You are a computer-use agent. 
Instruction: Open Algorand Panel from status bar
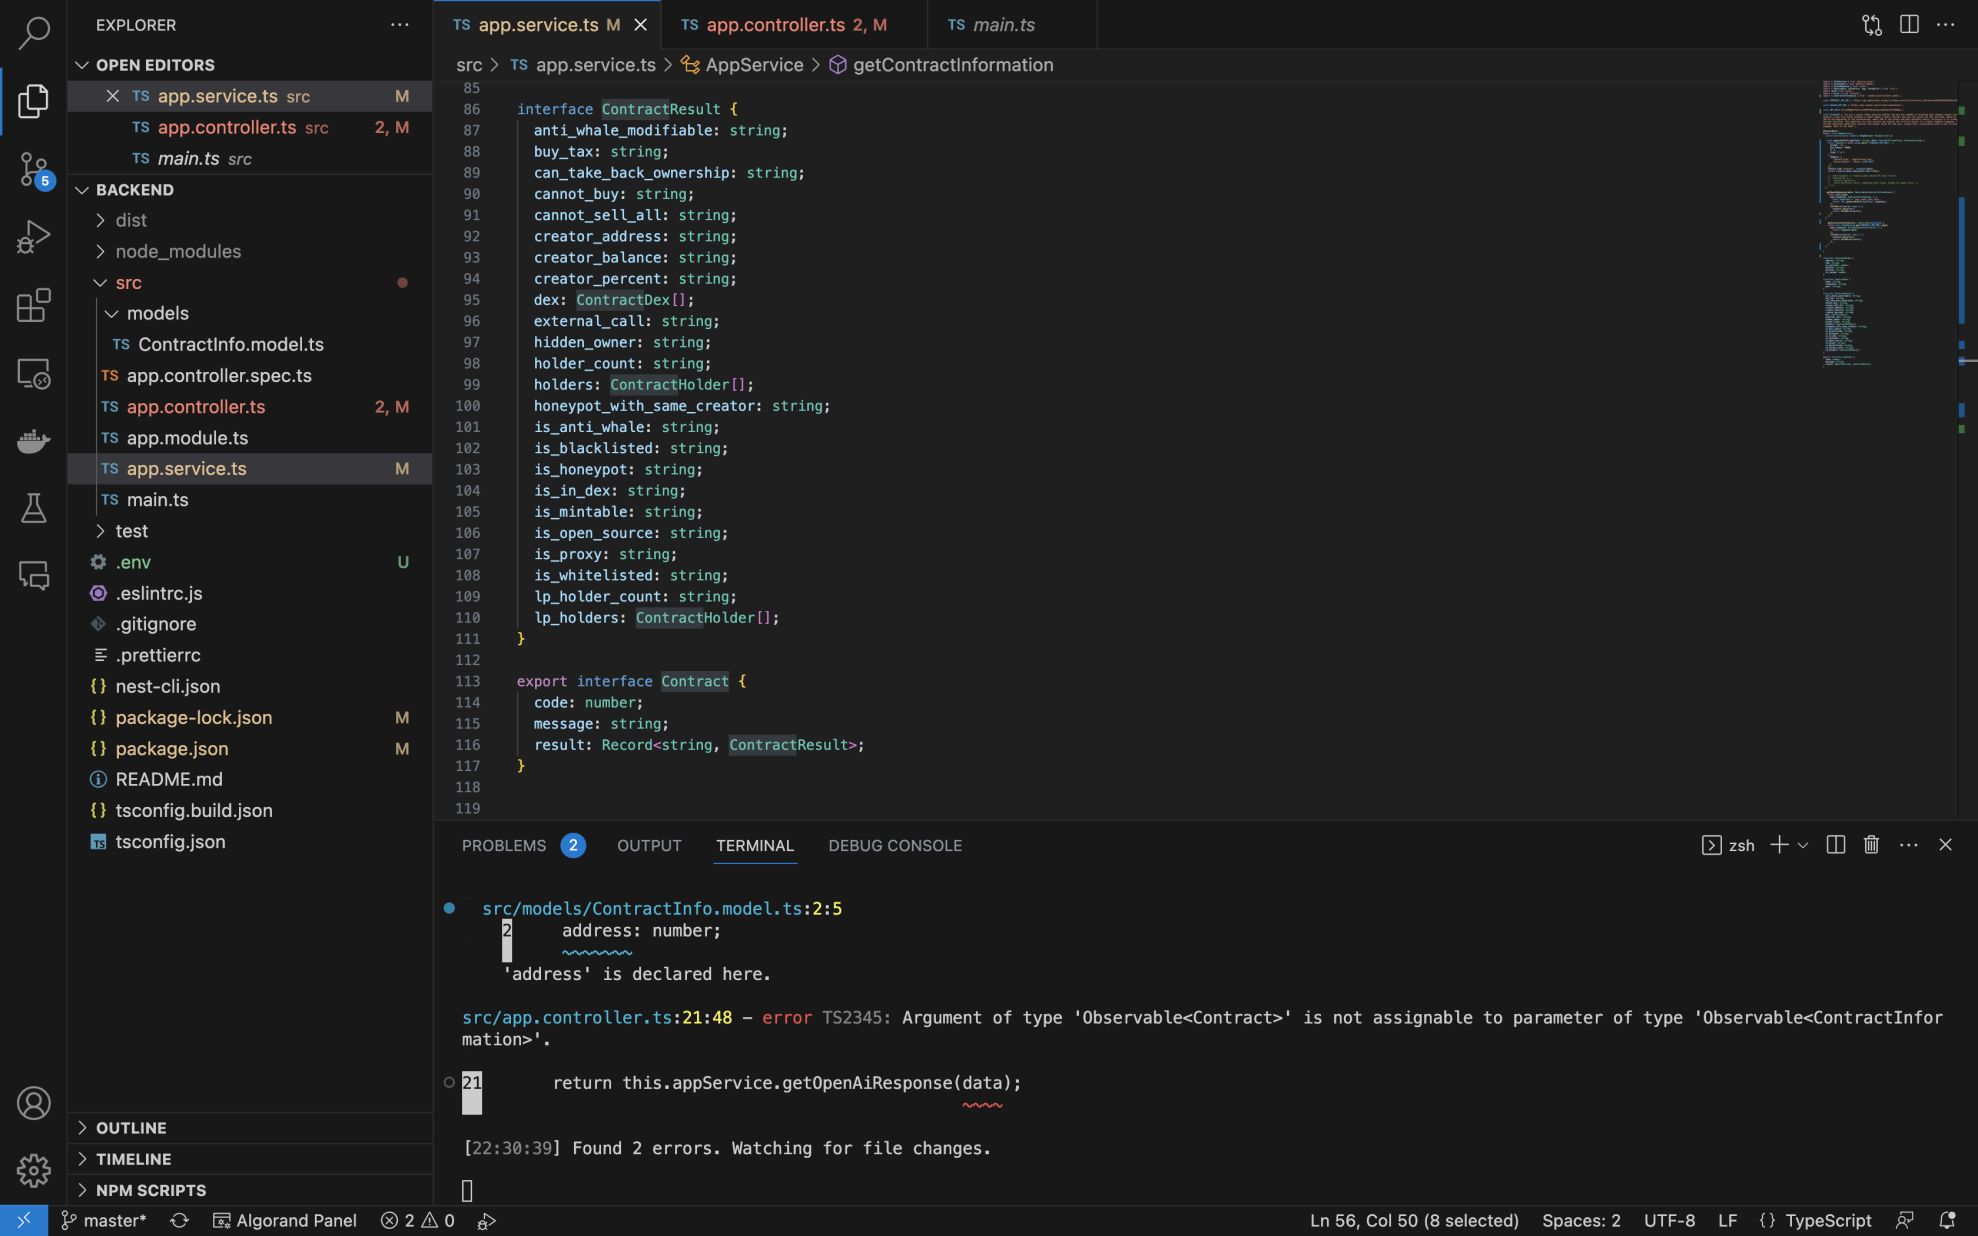click(x=285, y=1221)
